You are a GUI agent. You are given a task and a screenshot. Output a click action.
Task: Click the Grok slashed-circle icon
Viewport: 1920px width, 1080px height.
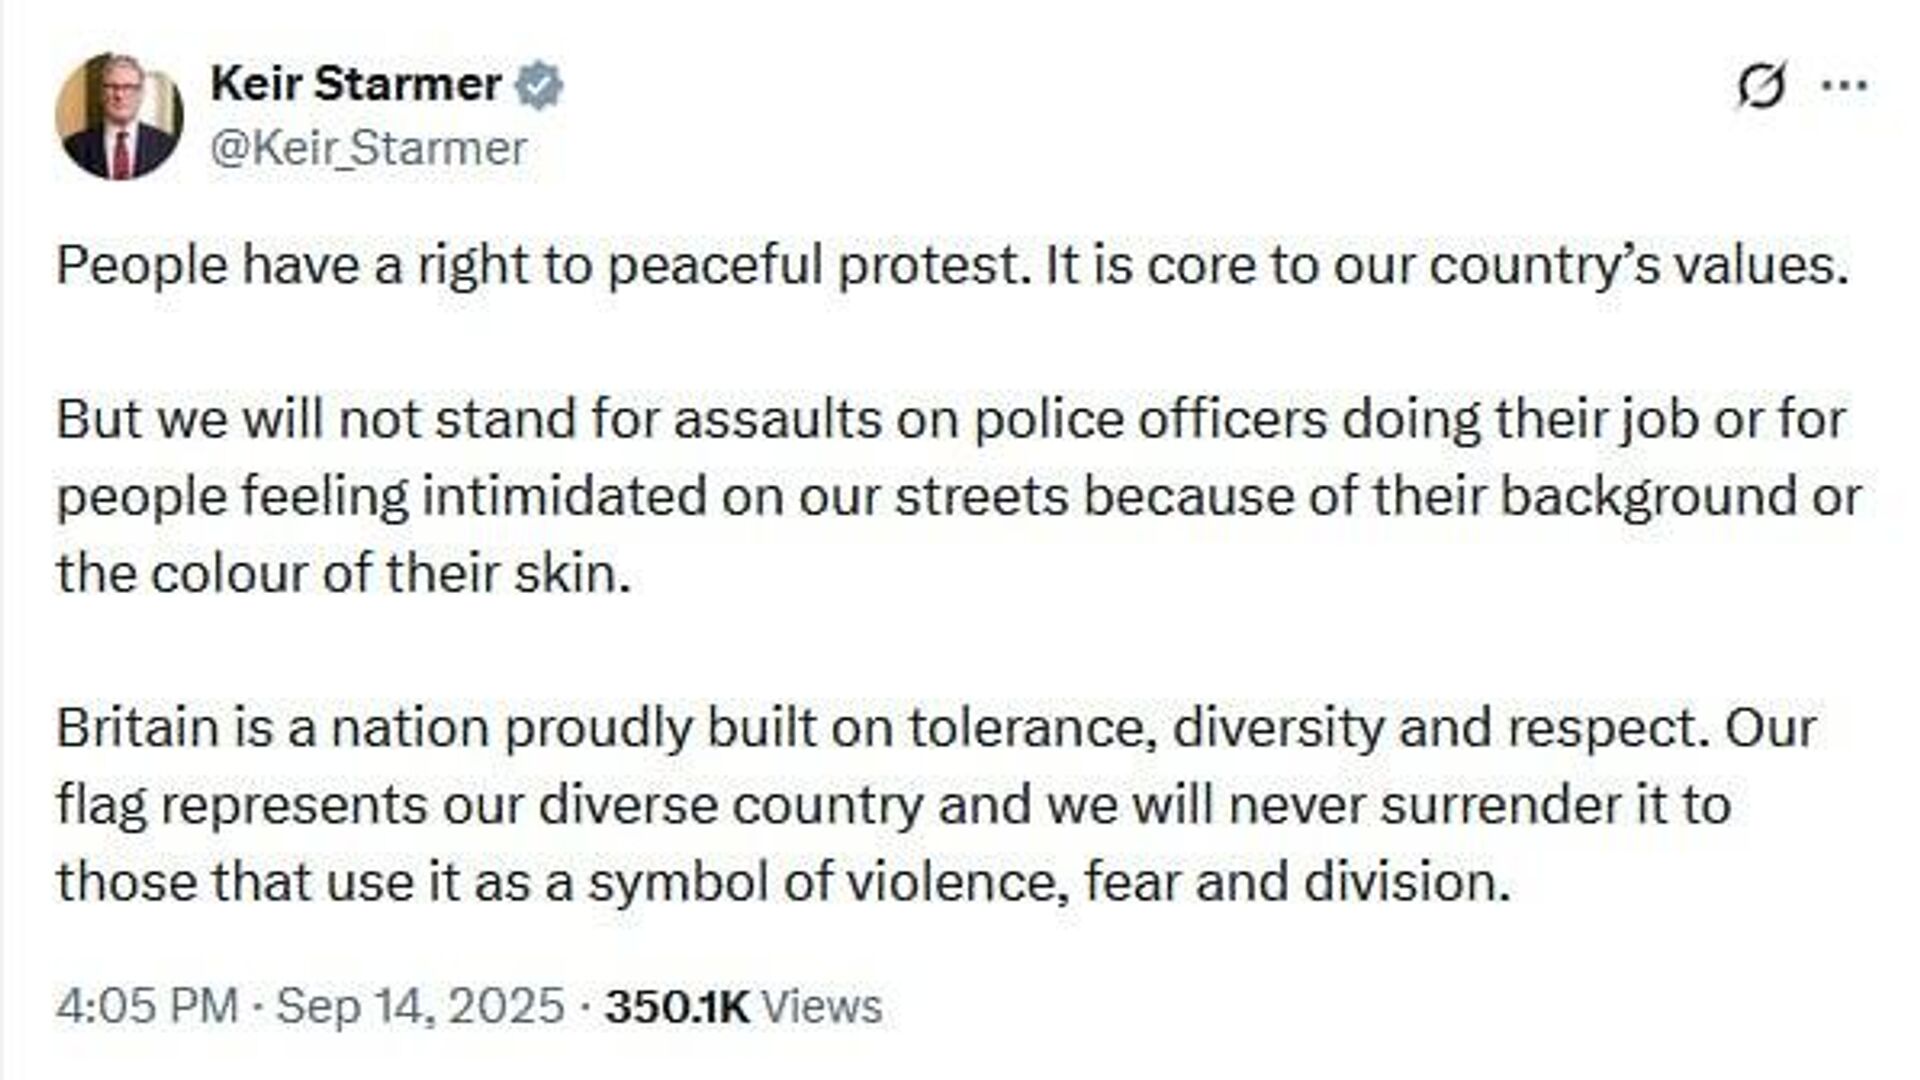pos(1760,86)
